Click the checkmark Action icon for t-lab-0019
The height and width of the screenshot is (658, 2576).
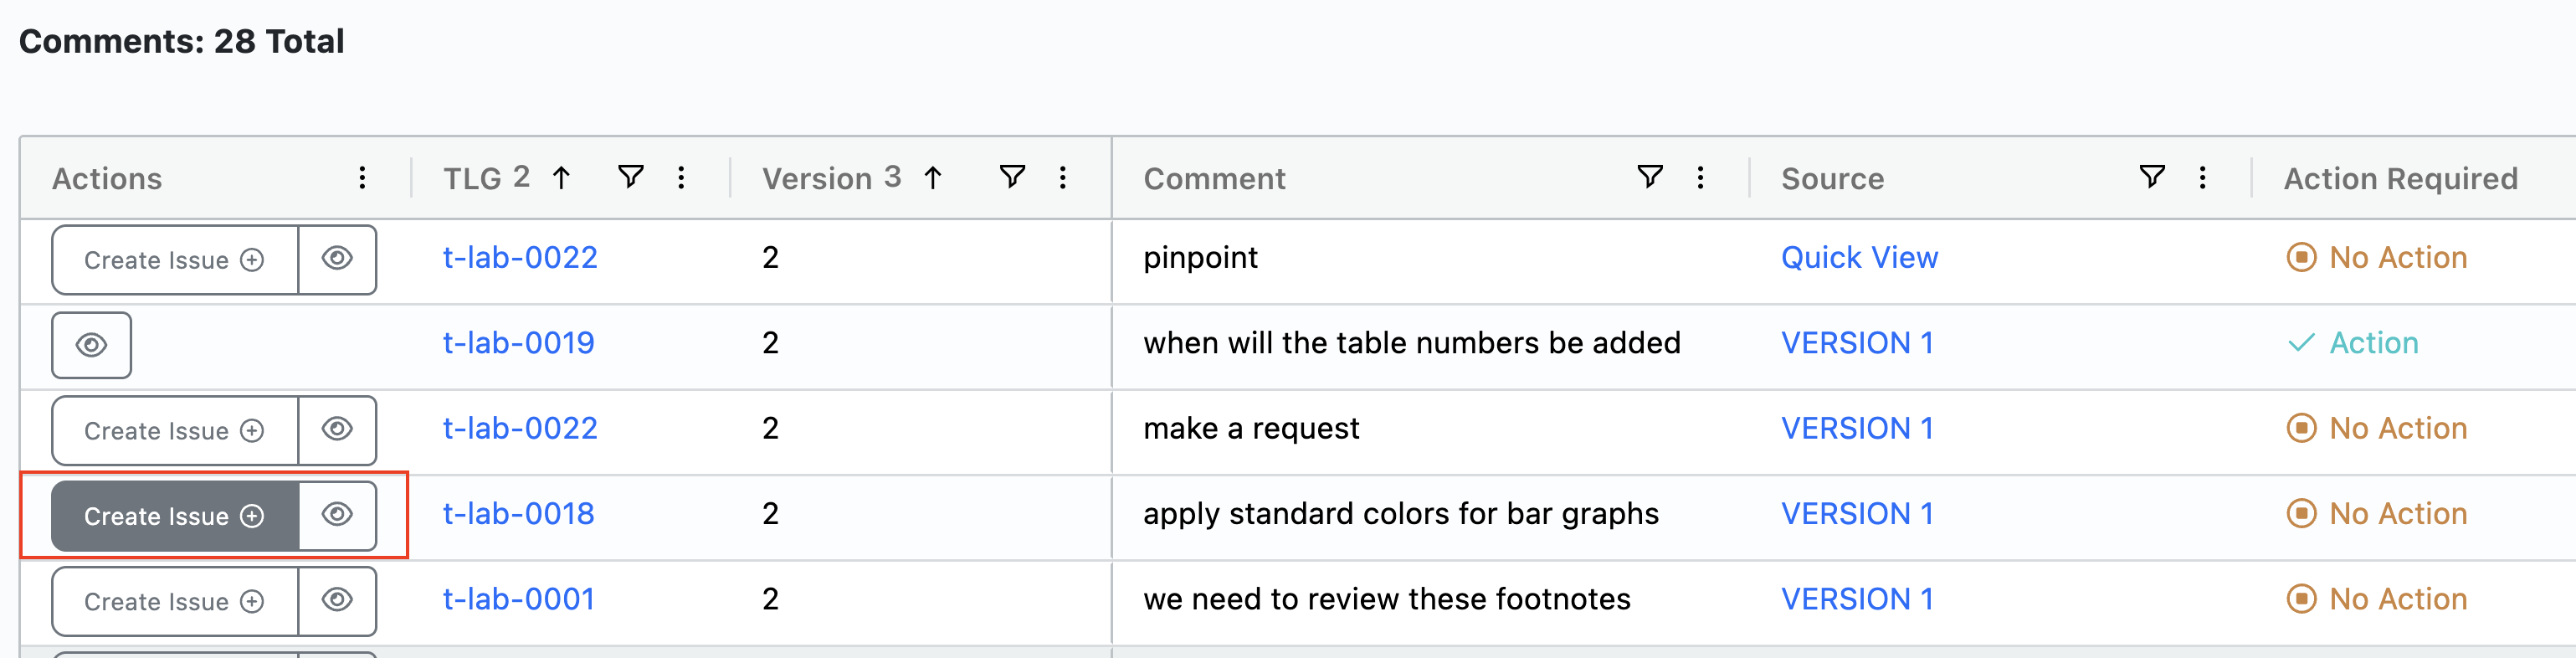[2302, 342]
